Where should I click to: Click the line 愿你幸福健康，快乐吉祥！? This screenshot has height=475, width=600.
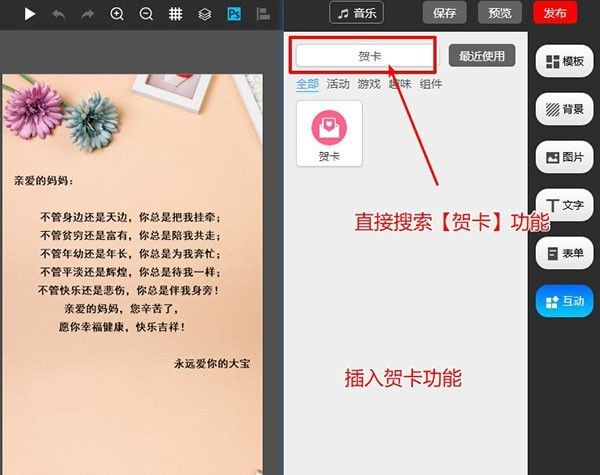pos(122,327)
